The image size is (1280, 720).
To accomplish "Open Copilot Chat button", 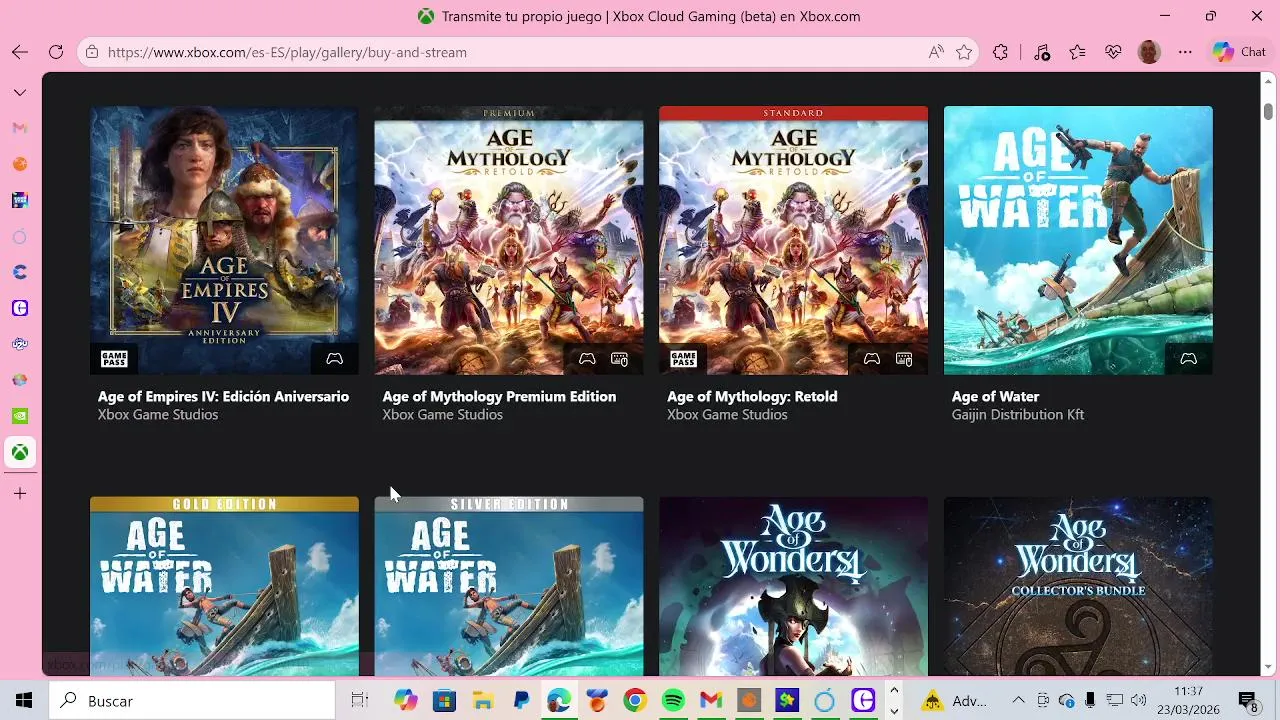I will pos(1239,52).
